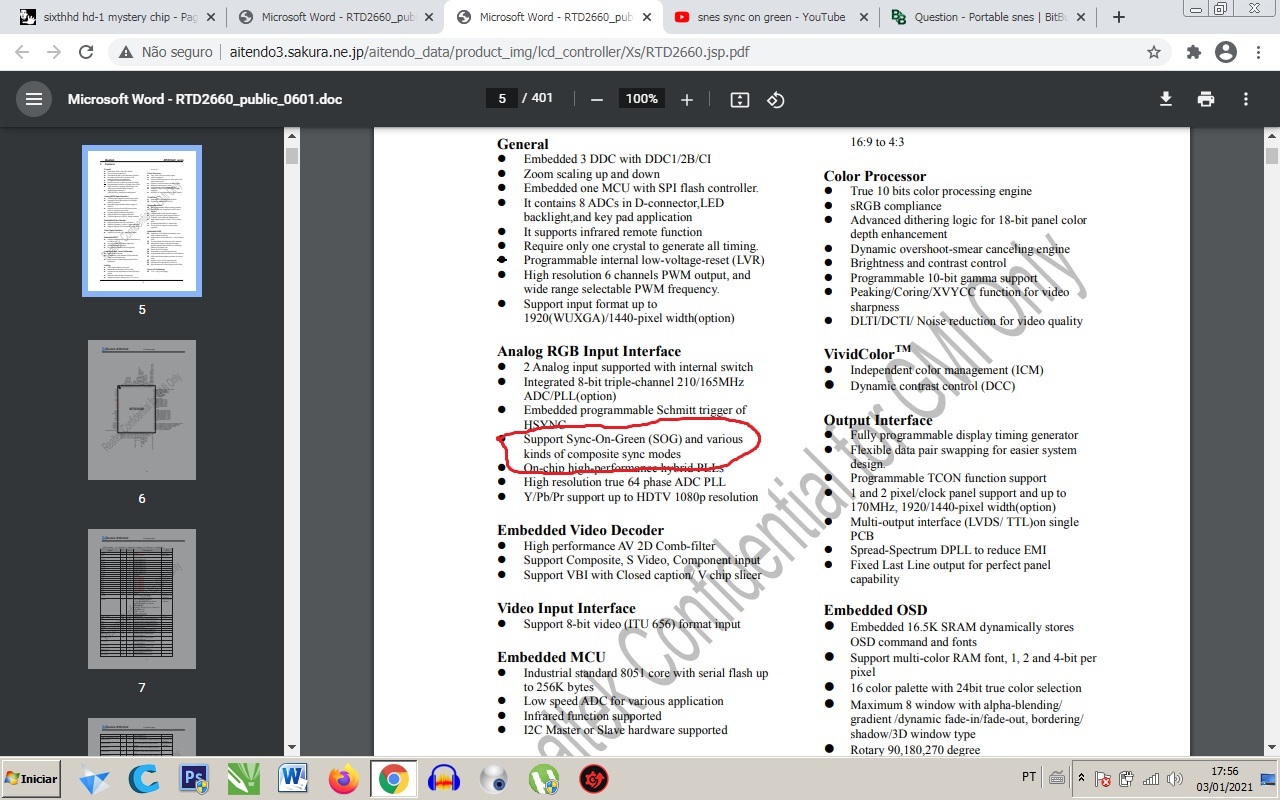Image resolution: width=1280 pixels, height=800 pixels.
Task: Close the 'Question - Portable snes' tab
Action: point(1080,17)
